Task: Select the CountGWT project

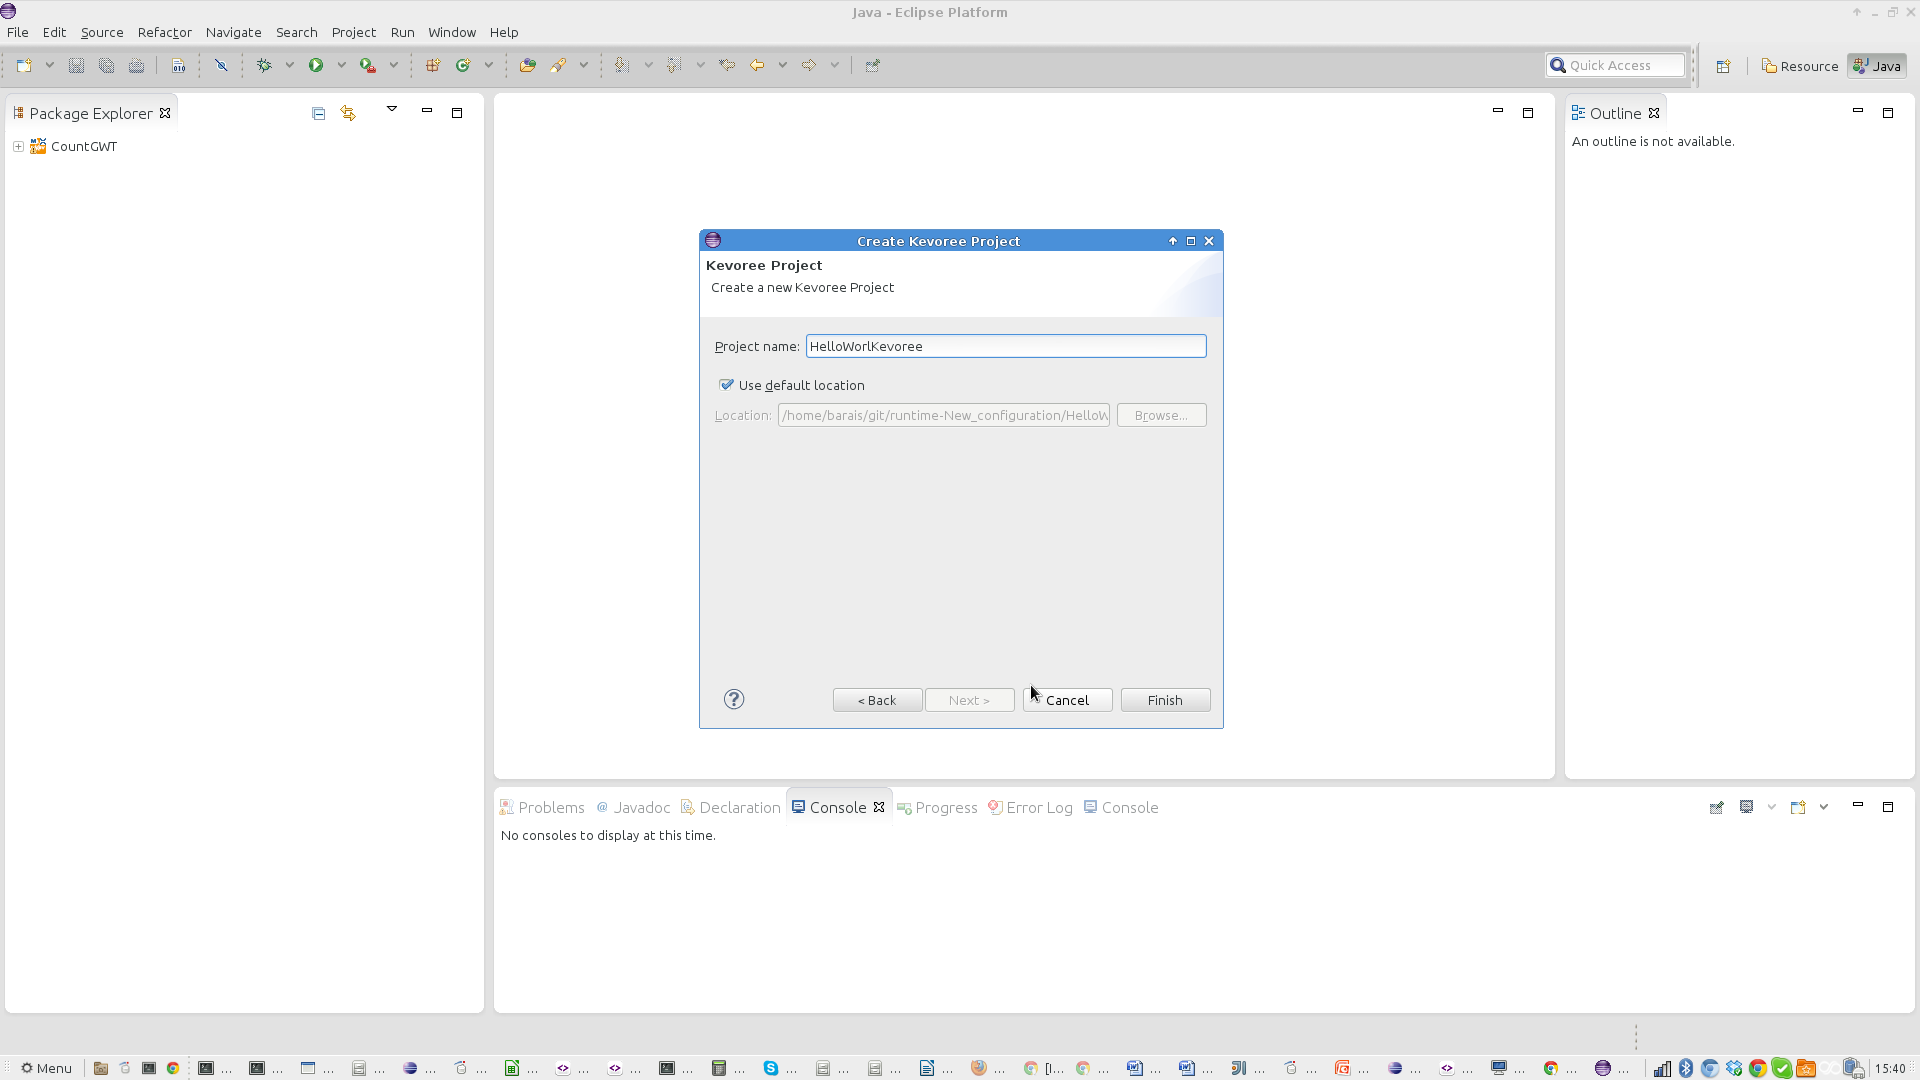Action: 84,146
